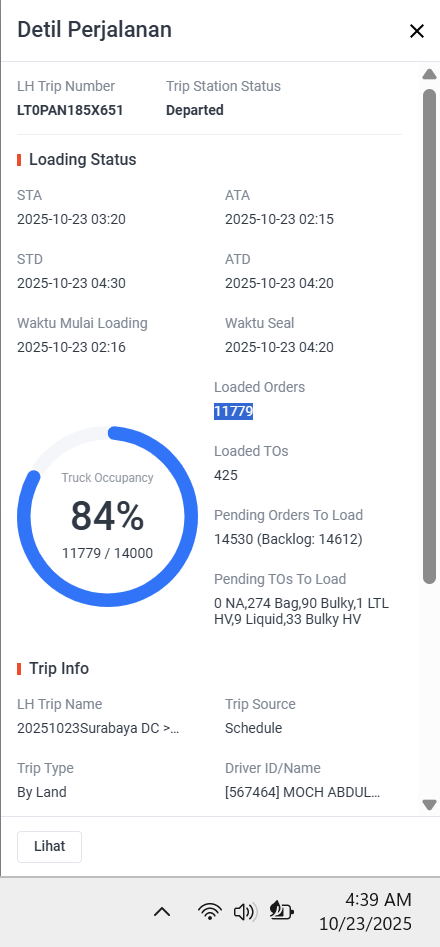Click the battery status tray icon

click(x=281, y=911)
